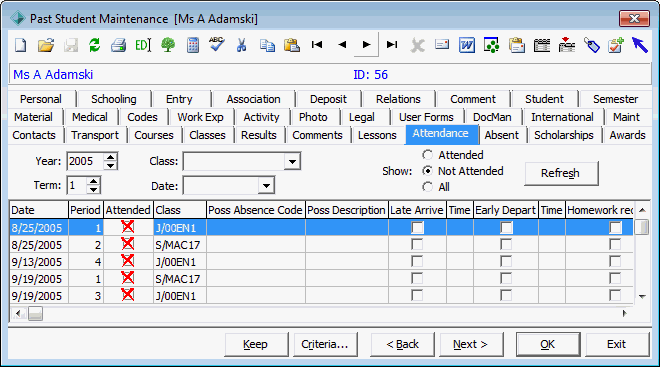
Task: Click the green ED edit icon
Action: pyautogui.click(x=143, y=45)
